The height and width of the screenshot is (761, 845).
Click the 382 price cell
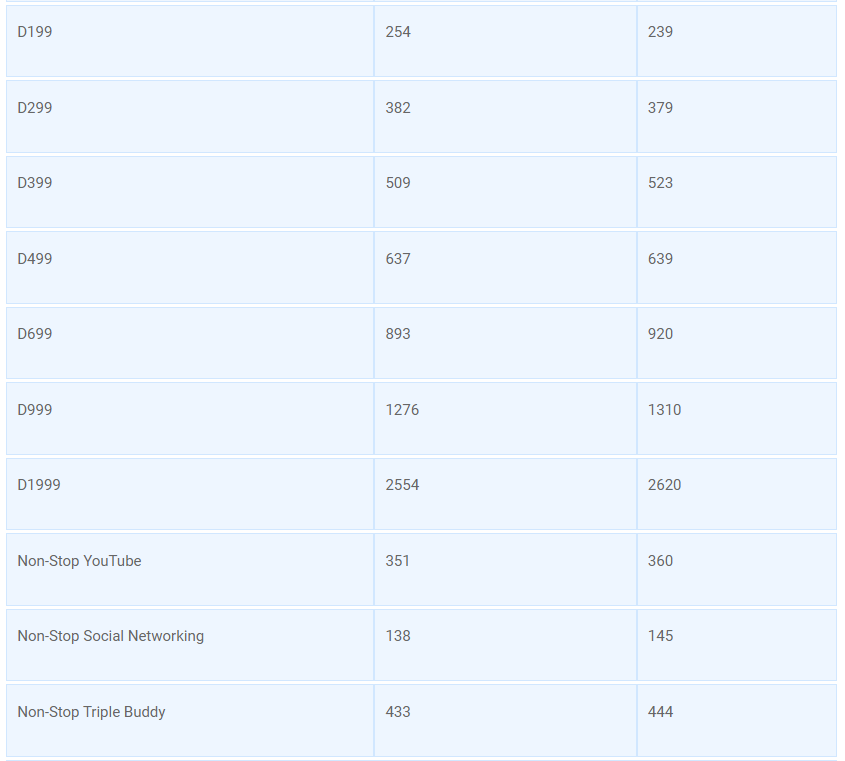tap(505, 116)
